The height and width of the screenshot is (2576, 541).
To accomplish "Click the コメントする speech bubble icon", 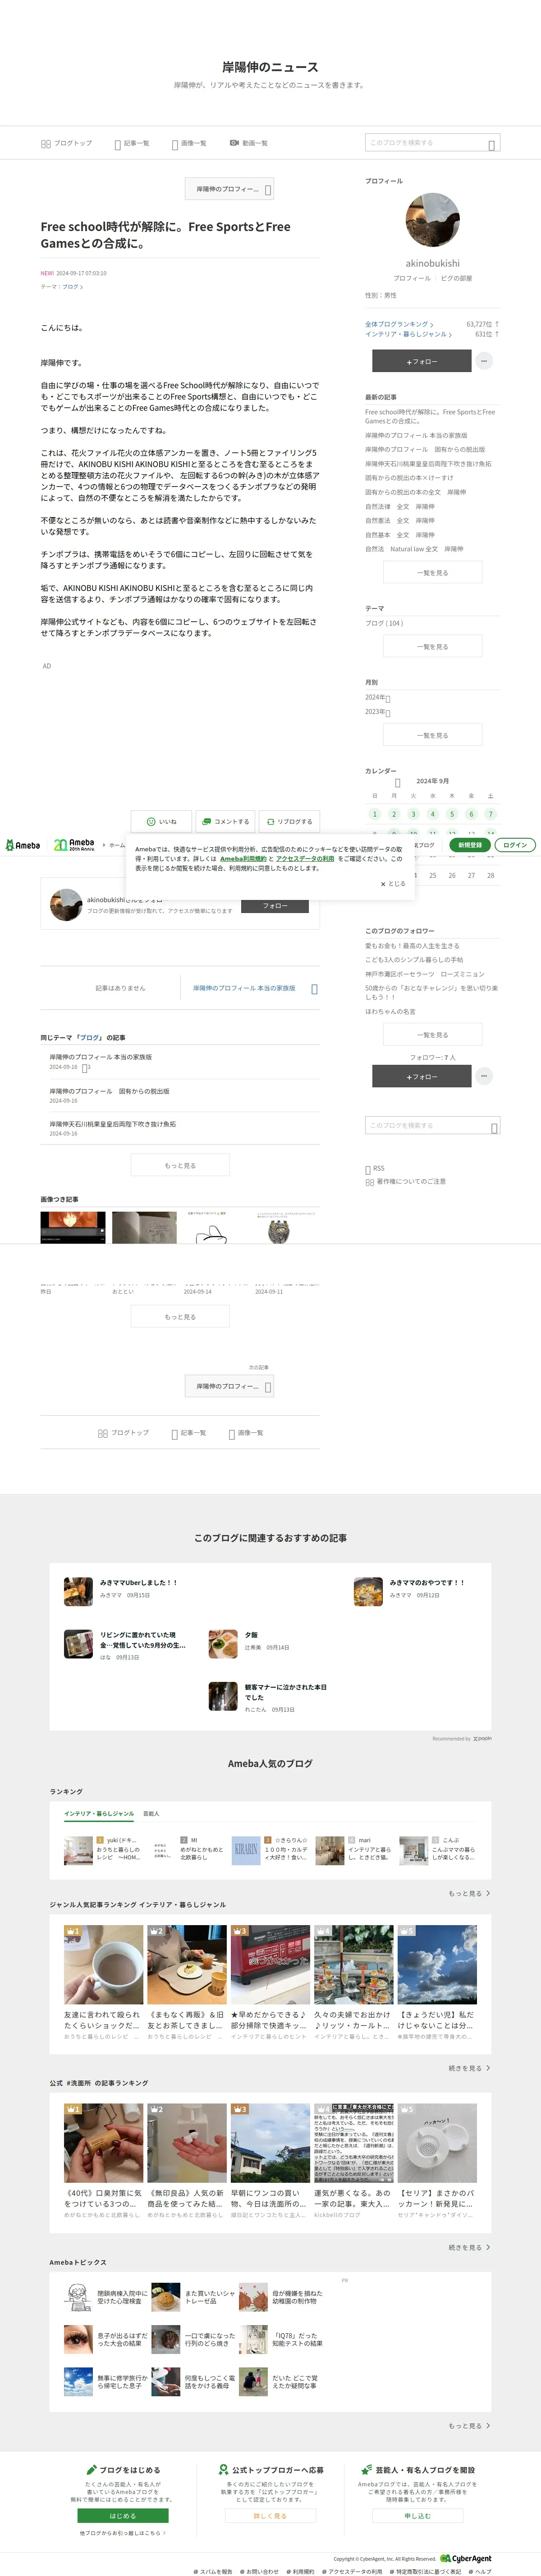I will (207, 821).
